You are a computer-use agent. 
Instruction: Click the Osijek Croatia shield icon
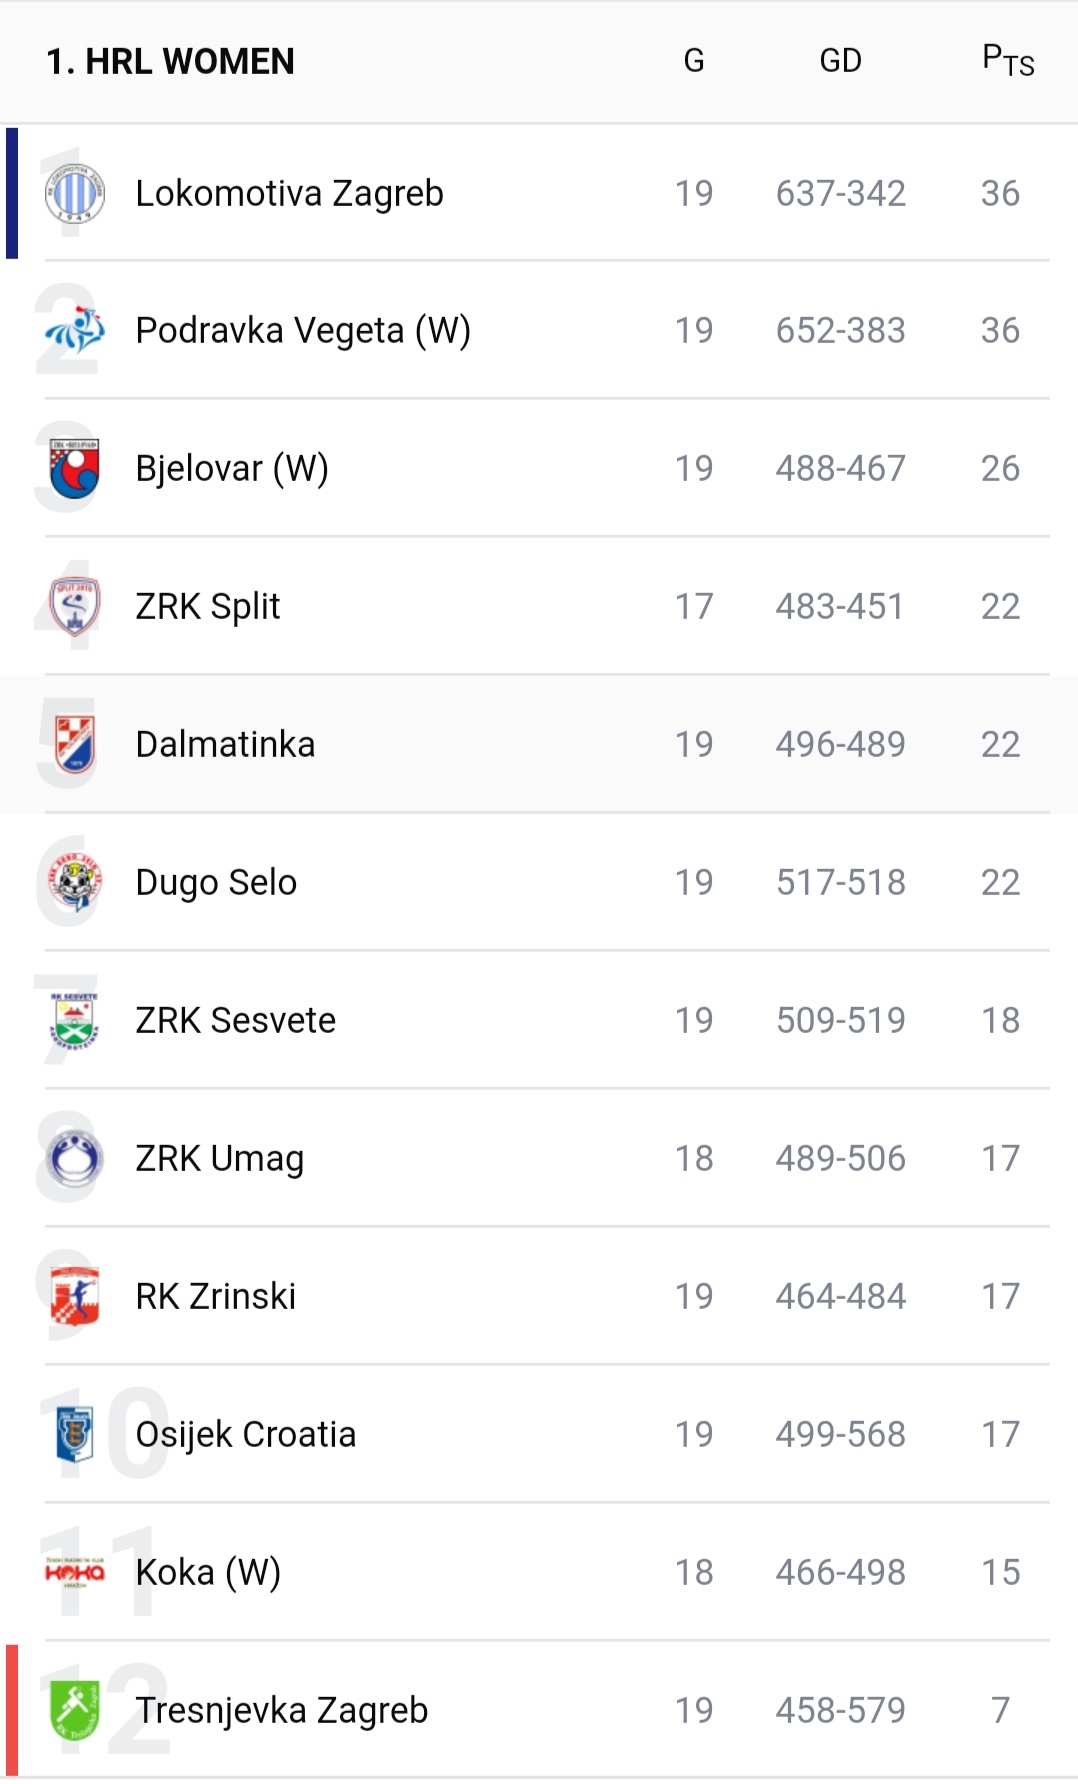click(x=75, y=1435)
